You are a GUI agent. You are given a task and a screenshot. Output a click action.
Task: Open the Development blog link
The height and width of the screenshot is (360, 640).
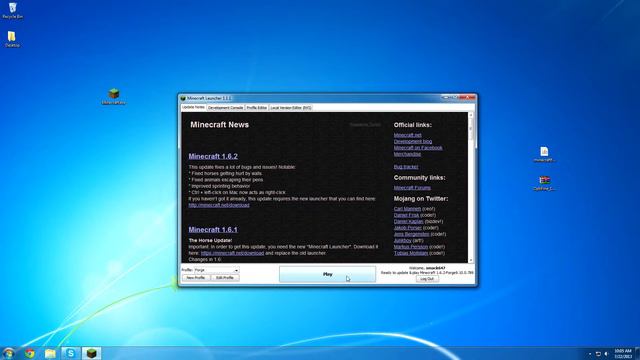413,142
